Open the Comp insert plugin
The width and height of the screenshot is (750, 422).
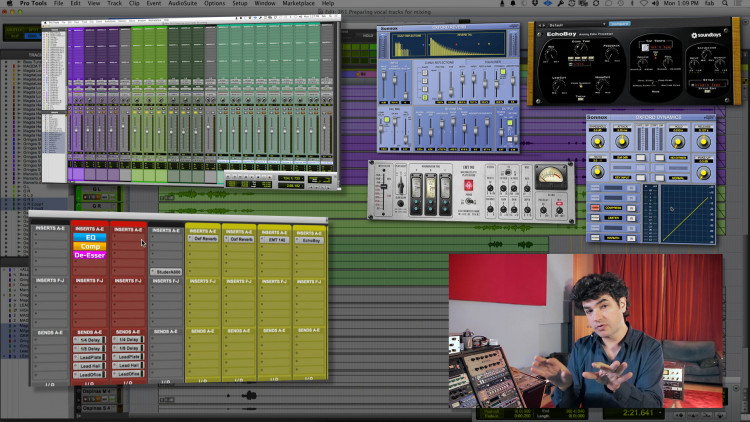click(x=90, y=246)
